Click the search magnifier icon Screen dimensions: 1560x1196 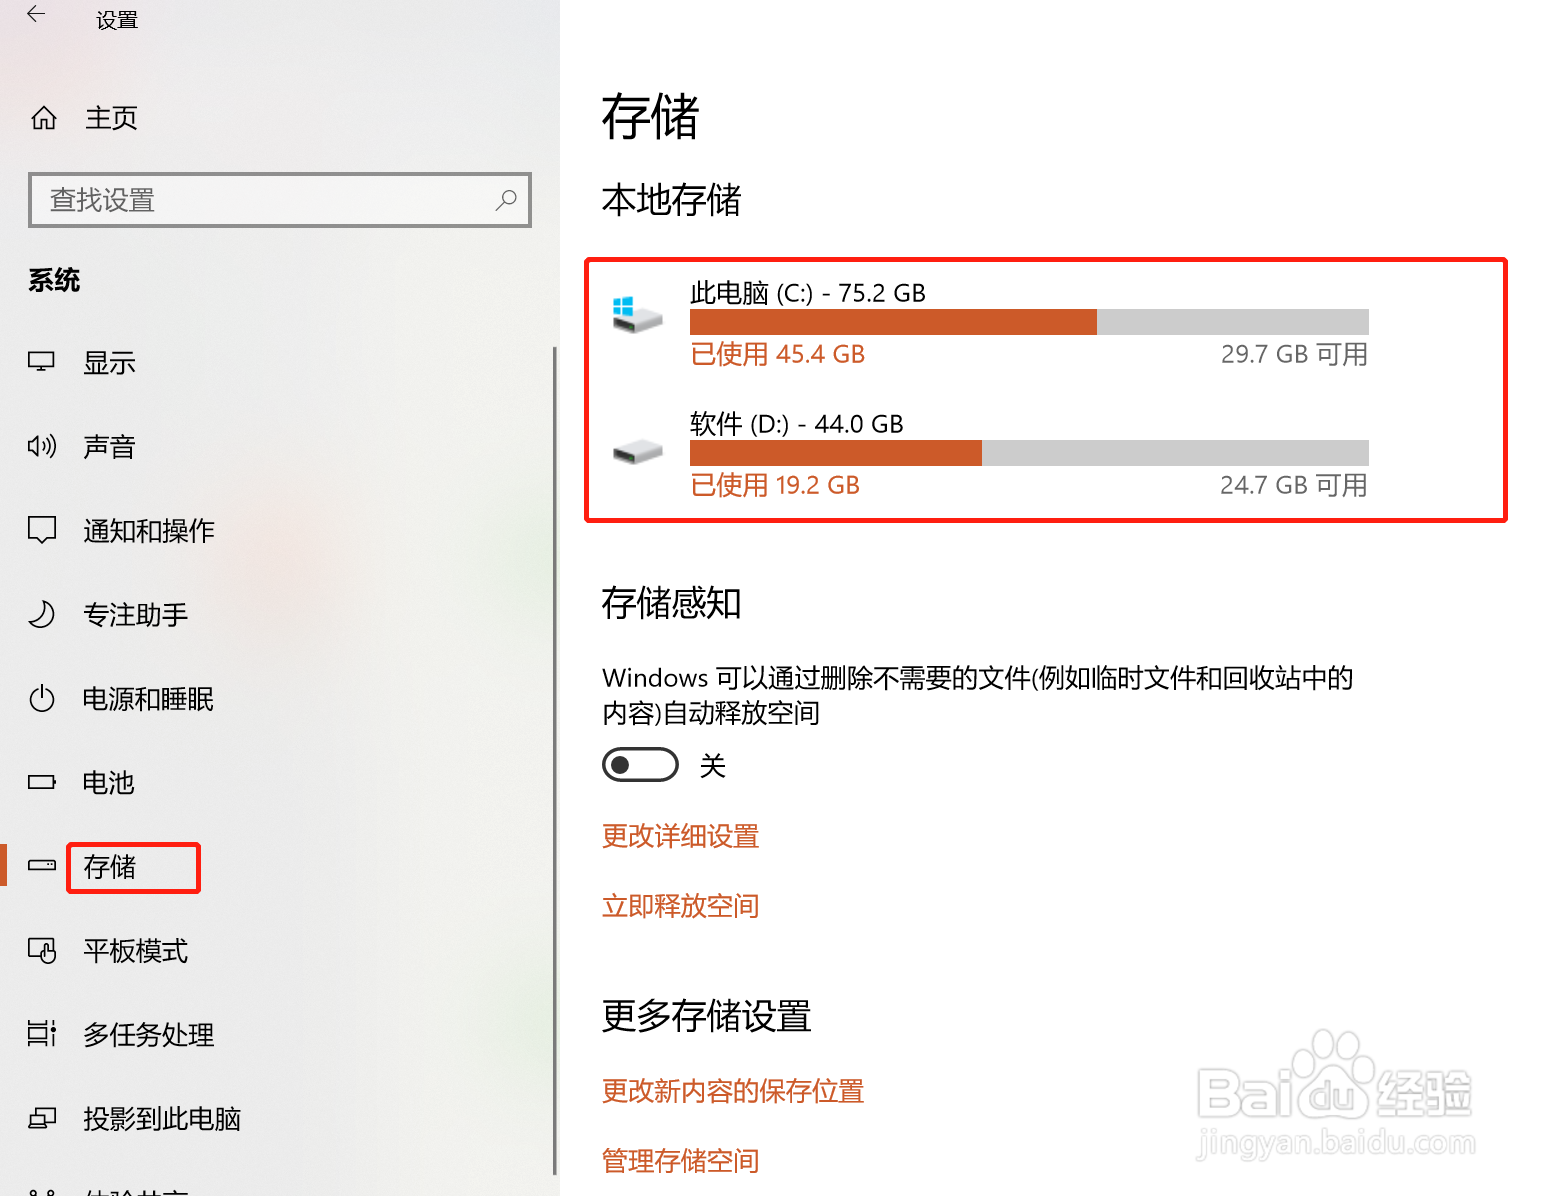(x=506, y=200)
